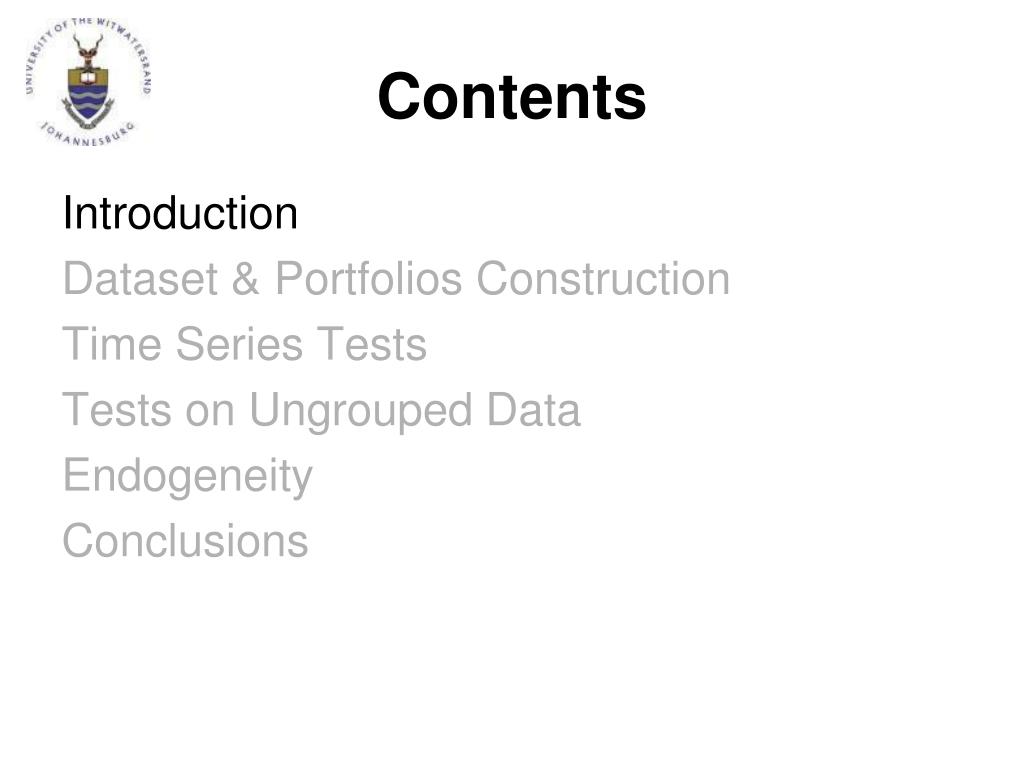This screenshot has height=768, width=1024.
Task: Select the Conclusions entry
Action: tap(185, 541)
